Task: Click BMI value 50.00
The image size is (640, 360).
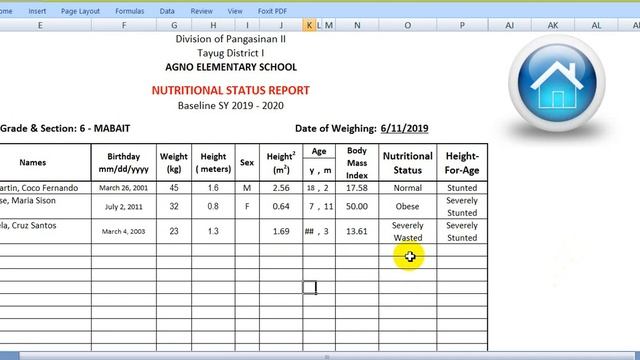Action: click(x=357, y=207)
